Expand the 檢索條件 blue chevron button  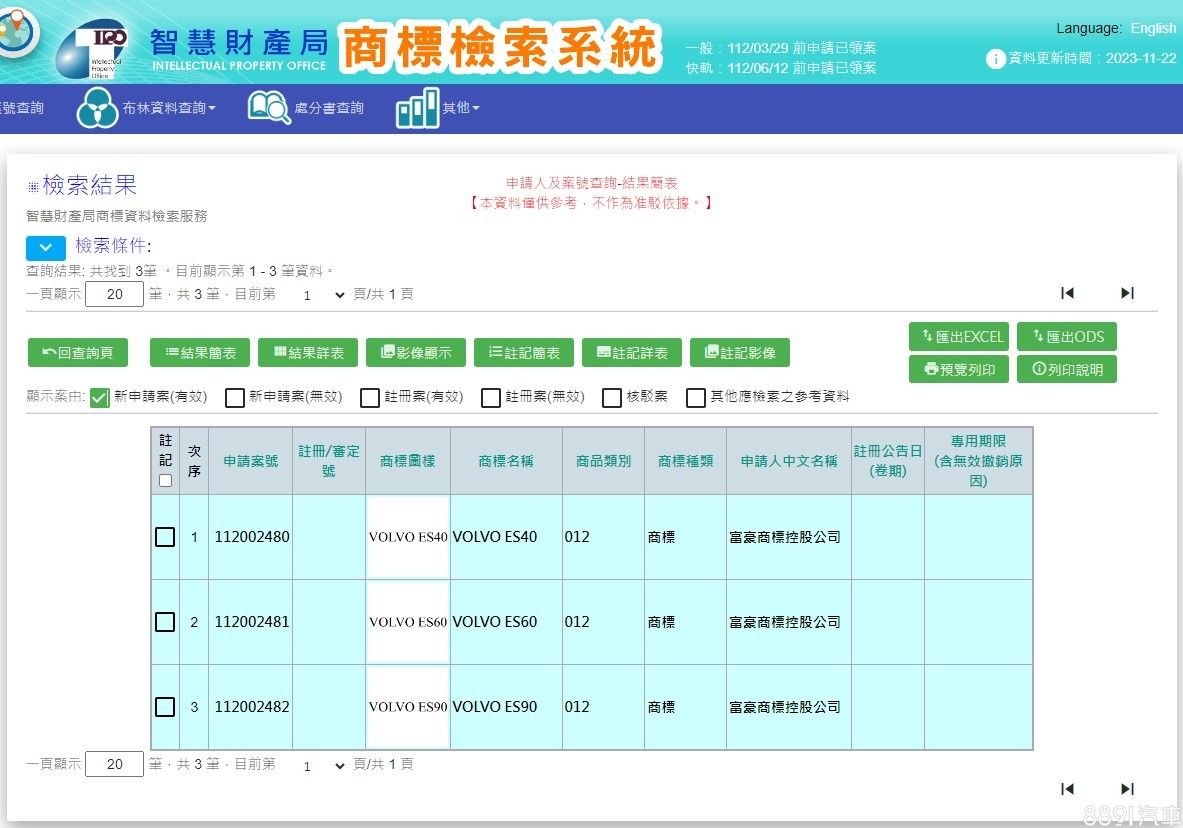point(45,248)
